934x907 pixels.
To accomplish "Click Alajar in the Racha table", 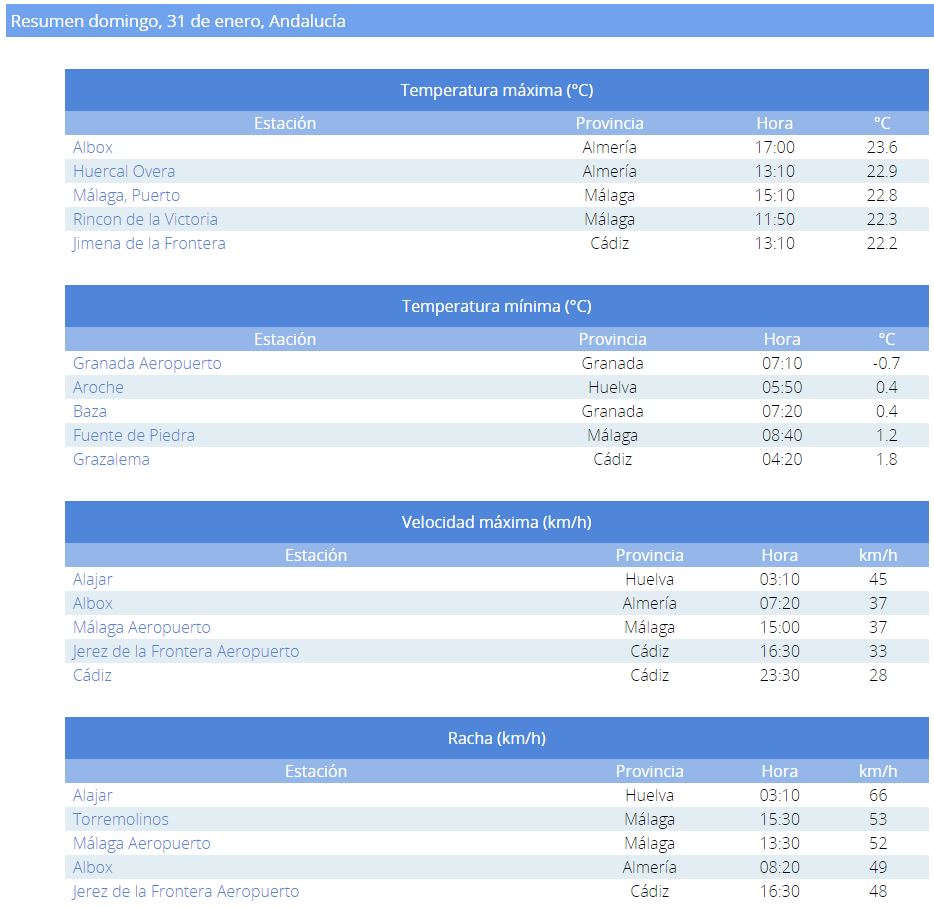I will click(x=93, y=795).
